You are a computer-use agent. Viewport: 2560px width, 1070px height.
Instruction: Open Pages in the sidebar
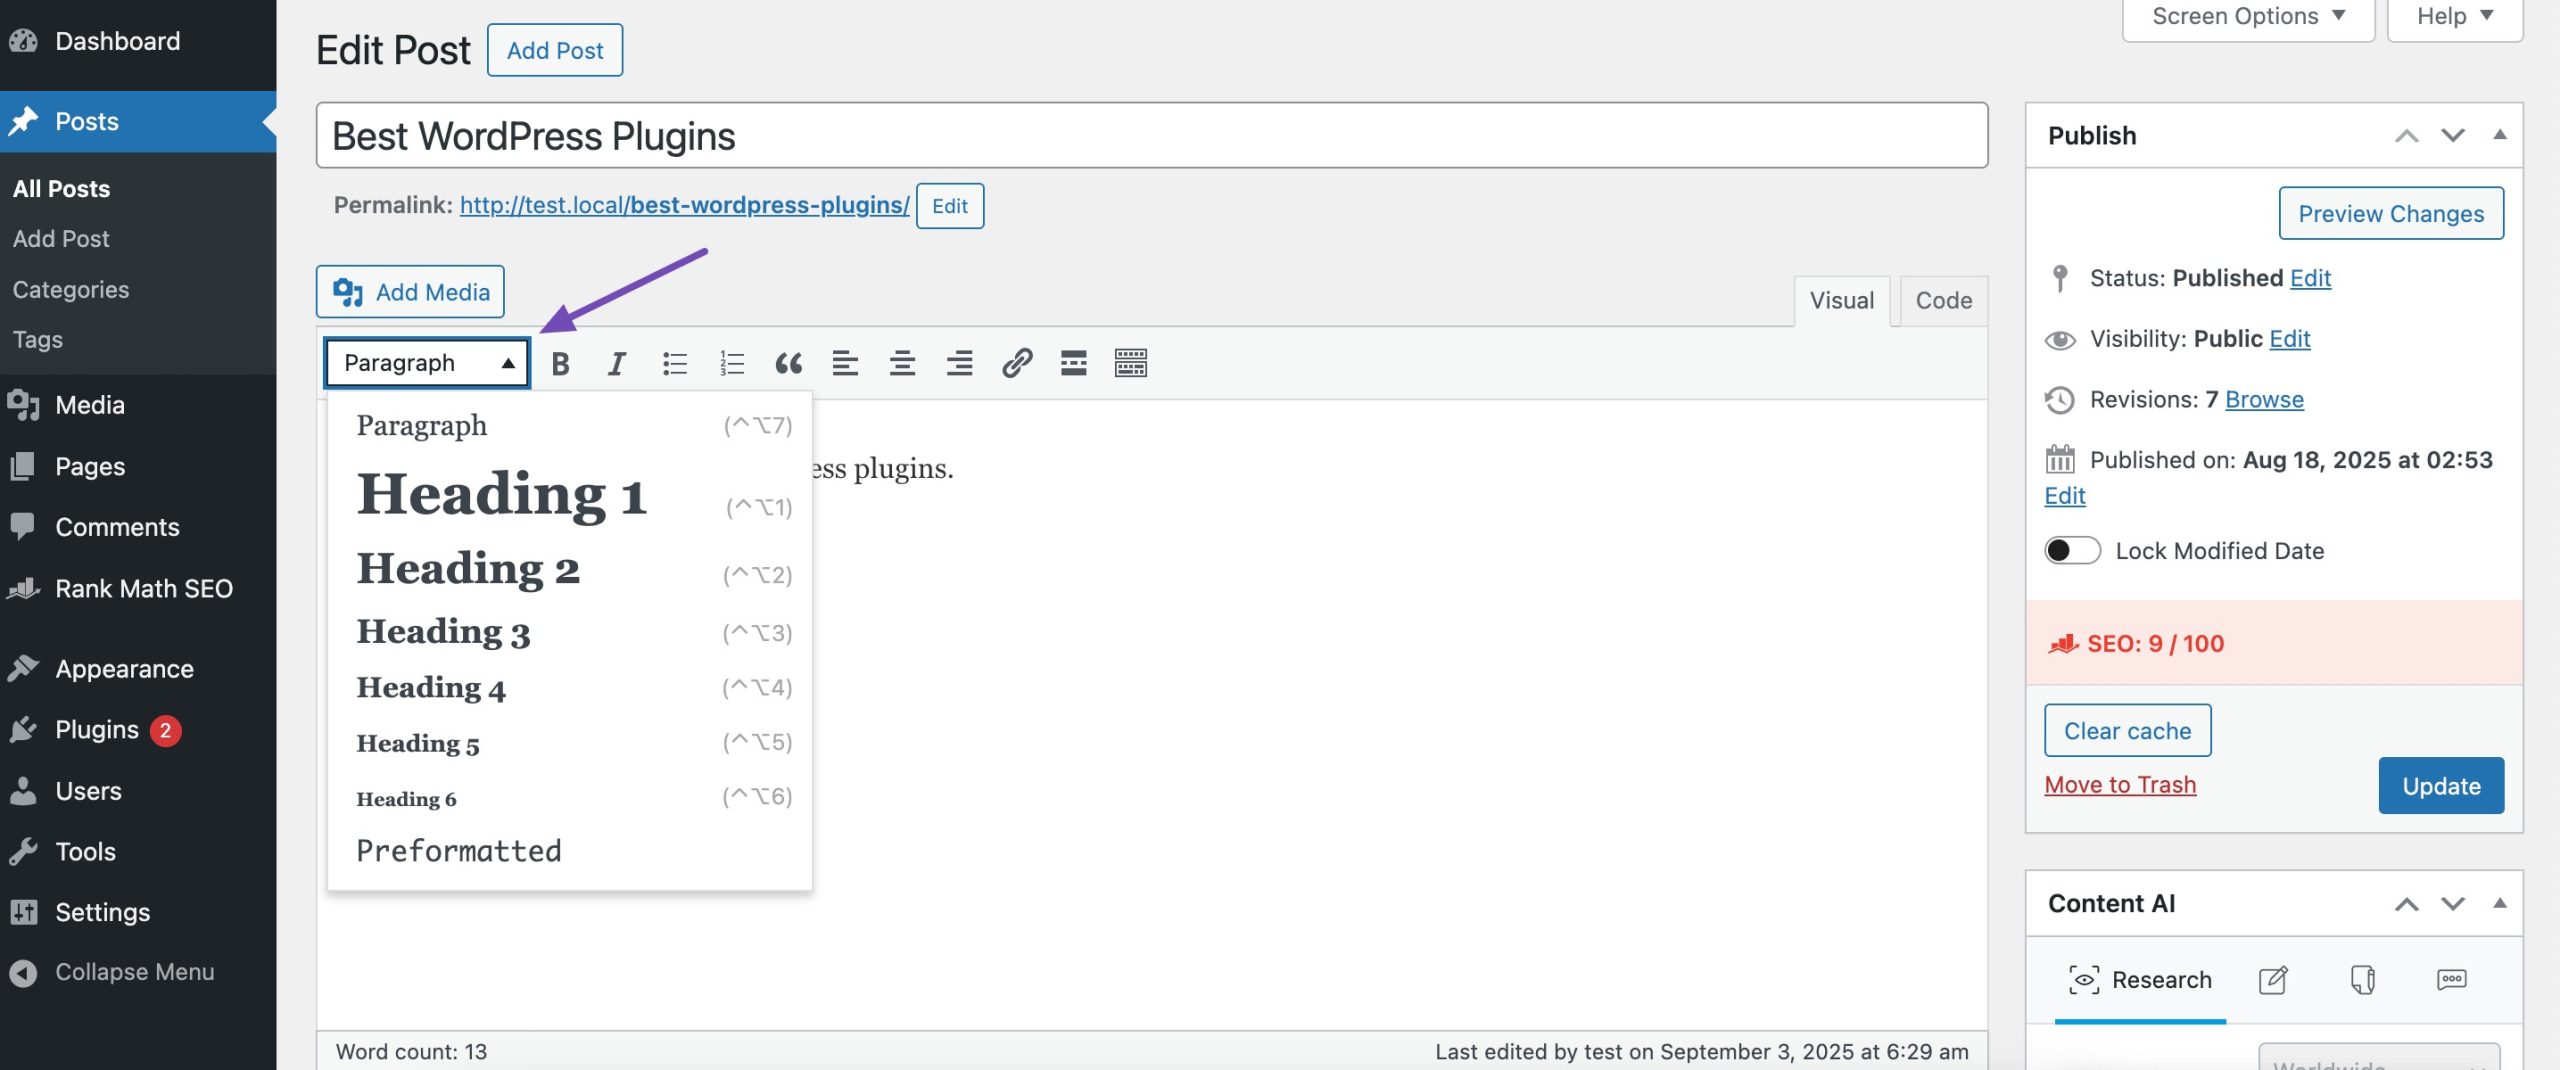[138, 466]
